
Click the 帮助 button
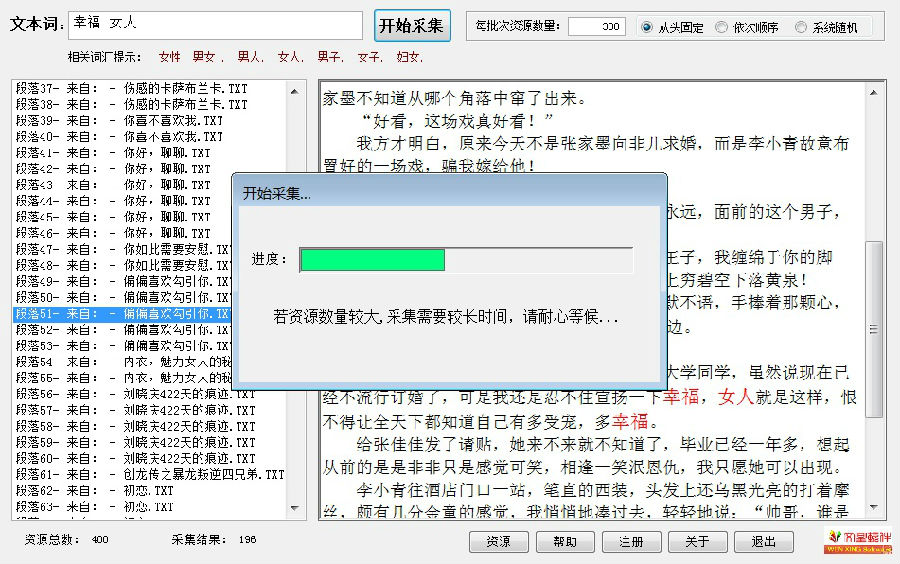click(x=565, y=542)
